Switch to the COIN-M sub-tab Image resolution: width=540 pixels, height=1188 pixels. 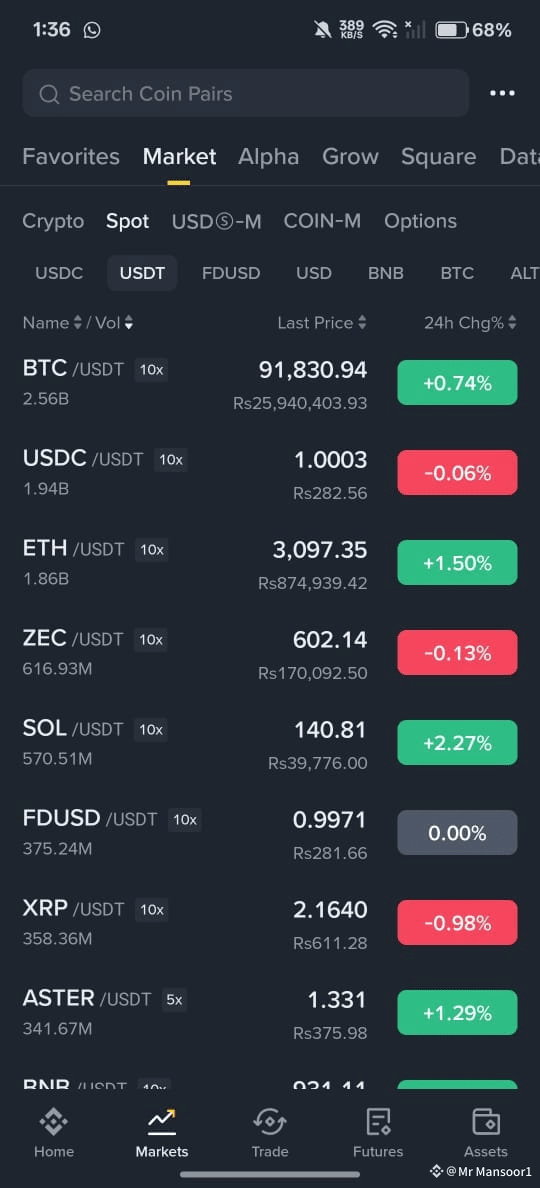coord(322,221)
